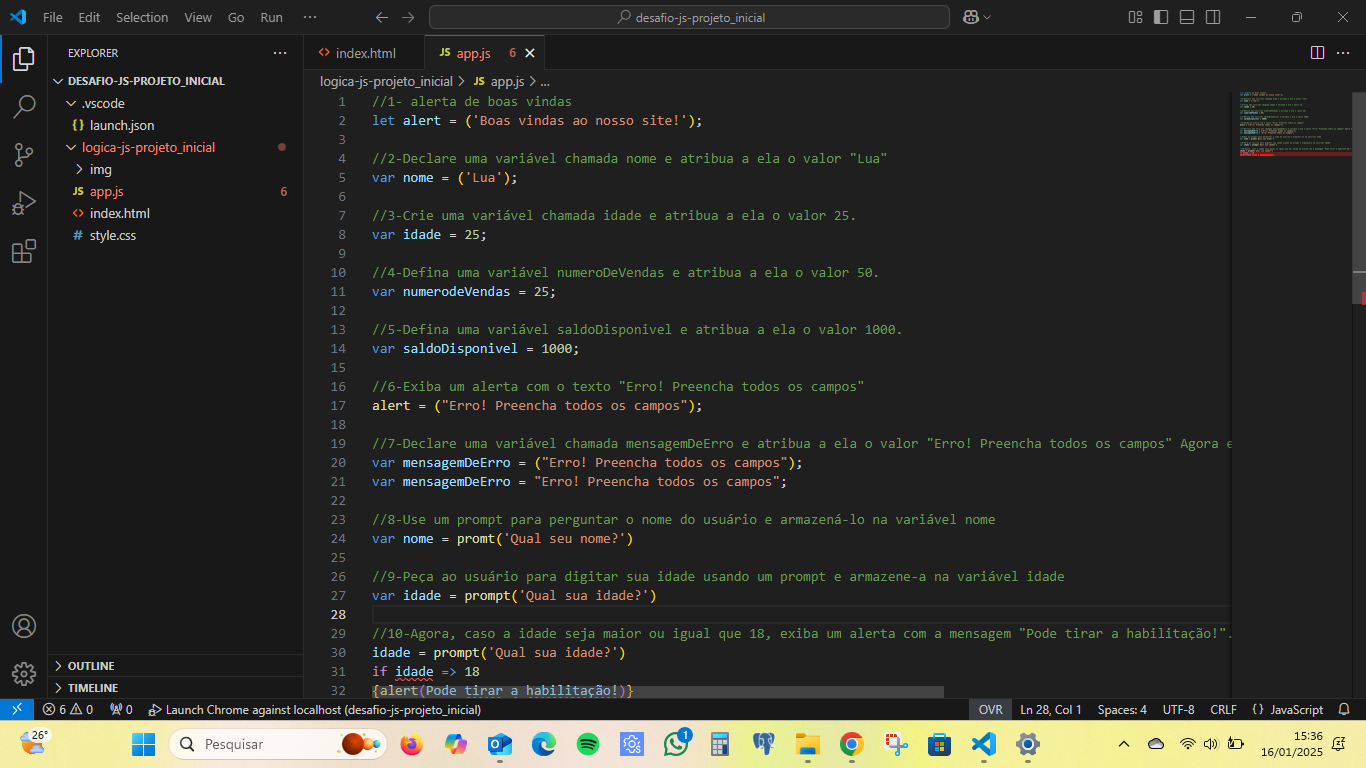Show hidden system tray icons
The width and height of the screenshot is (1366, 768).
tap(1124, 744)
